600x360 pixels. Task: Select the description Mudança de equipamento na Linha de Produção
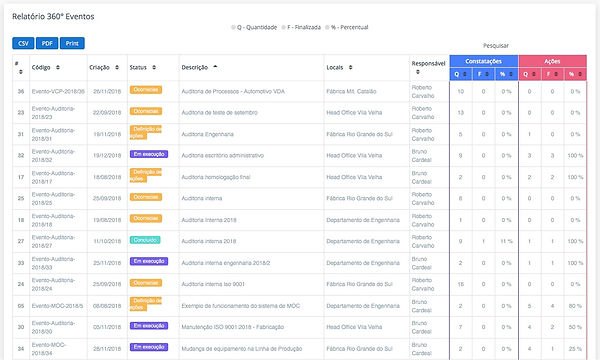(242, 349)
